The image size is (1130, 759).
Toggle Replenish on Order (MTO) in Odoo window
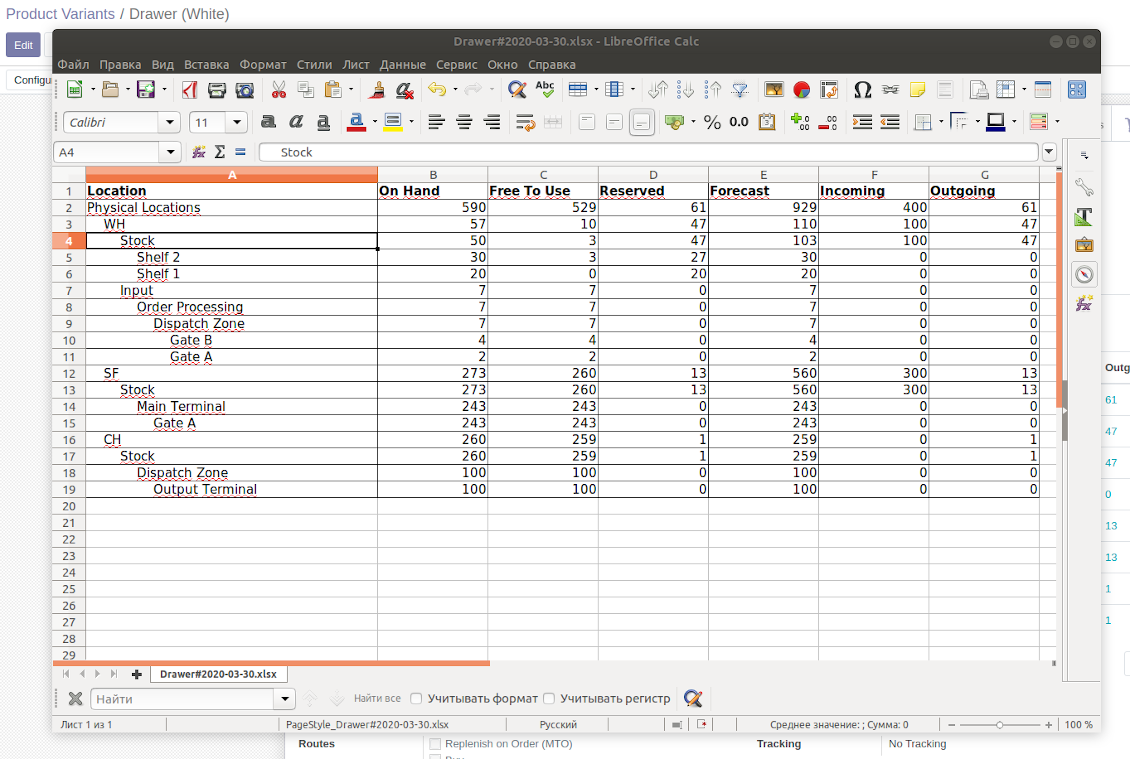[435, 744]
